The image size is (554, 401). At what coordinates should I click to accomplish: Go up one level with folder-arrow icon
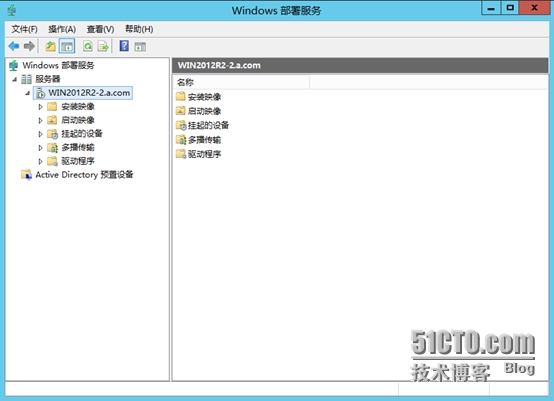[51, 46]
